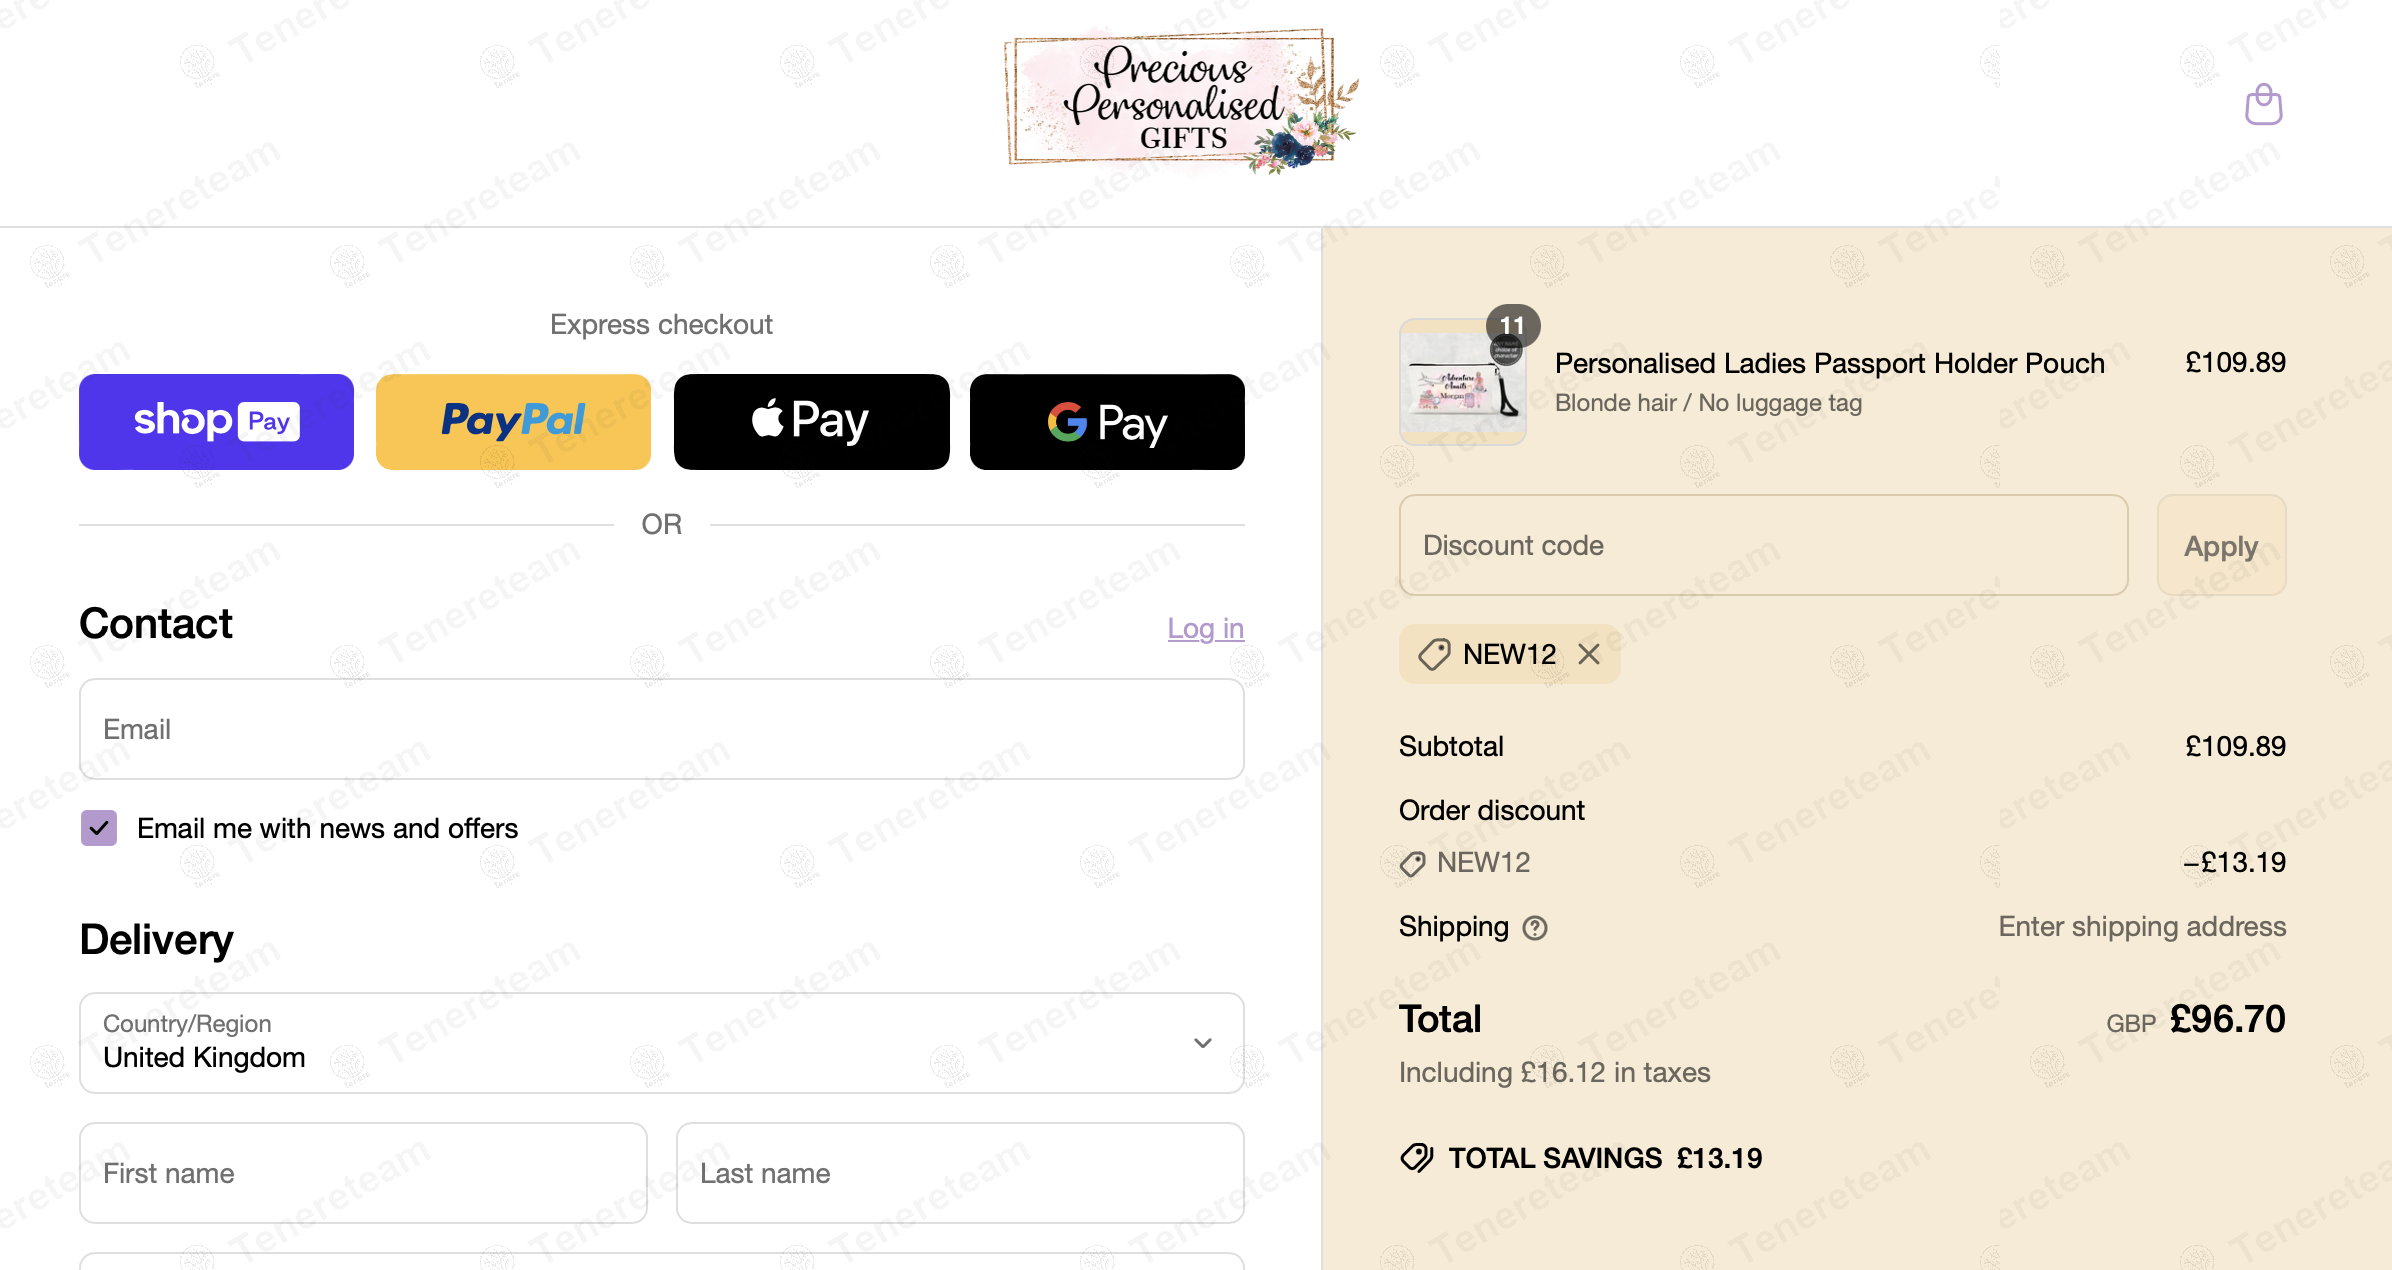Pay with Apple Pay
Screen dimensions: 2392x1270
point(811,422)
